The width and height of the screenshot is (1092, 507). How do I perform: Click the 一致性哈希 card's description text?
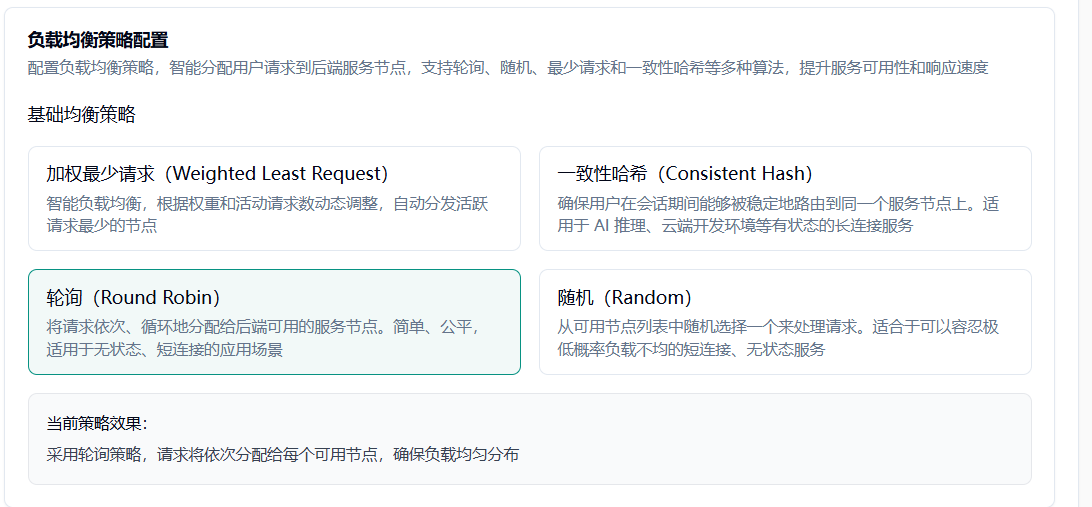coord(778,214)
